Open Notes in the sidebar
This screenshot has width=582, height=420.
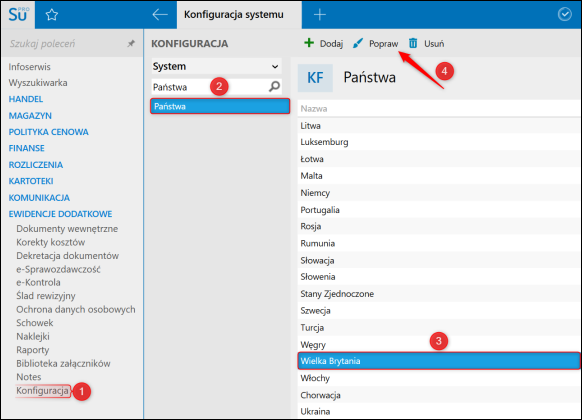pyautogui.click(x=29, y=377)
